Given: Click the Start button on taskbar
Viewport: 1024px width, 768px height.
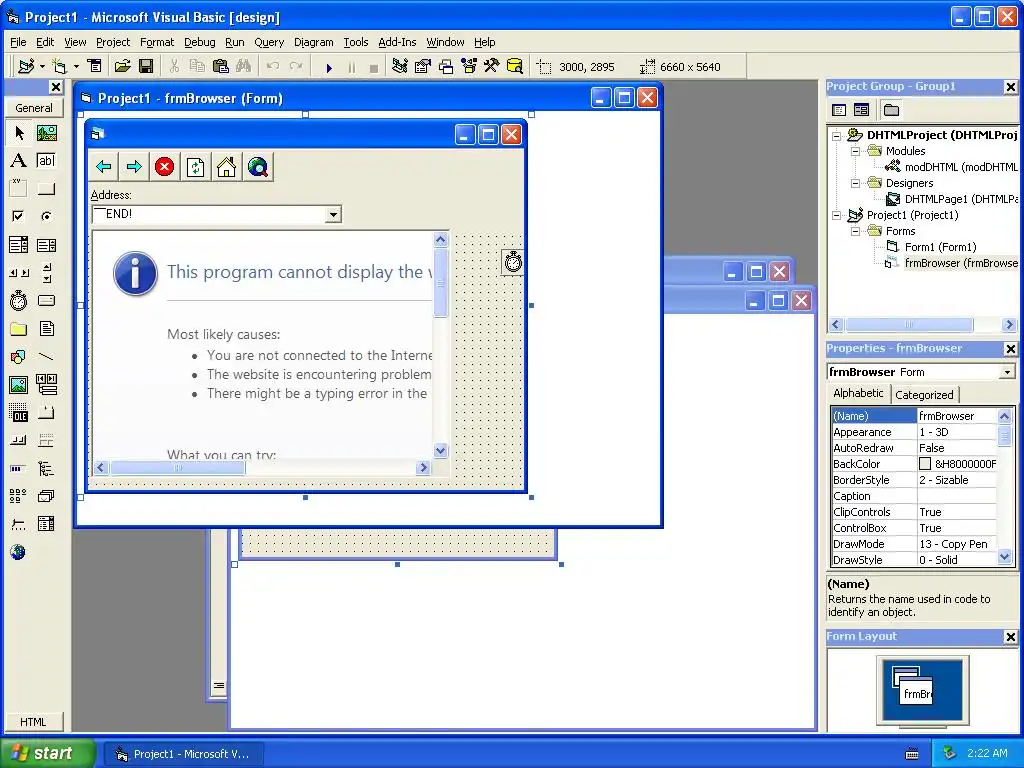Looking at the screenshot, I should pos(47,753).
